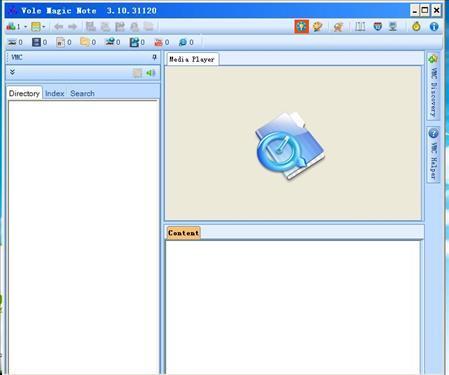Click the Content tab button

(x=183, y=233)
